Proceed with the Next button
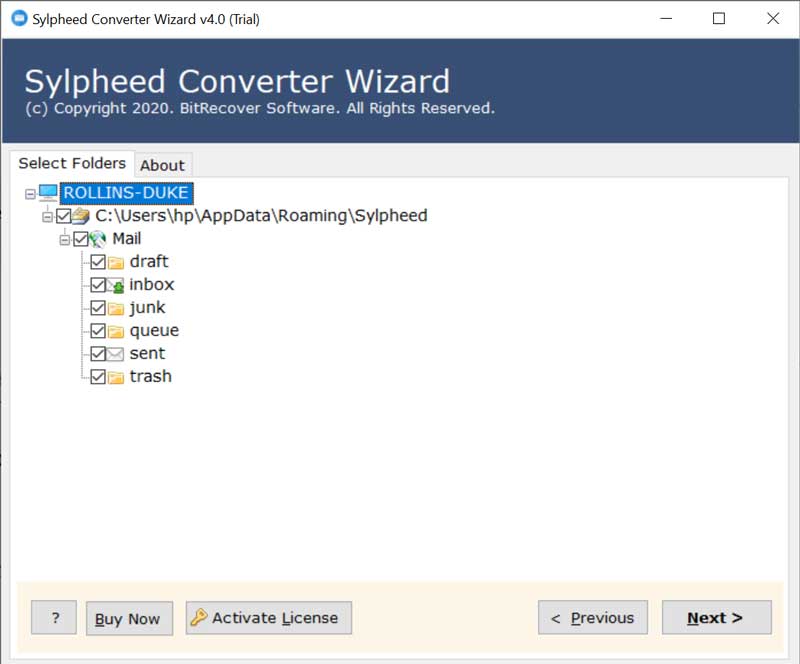This screenshot has height=664, width=800. [717, 618]
